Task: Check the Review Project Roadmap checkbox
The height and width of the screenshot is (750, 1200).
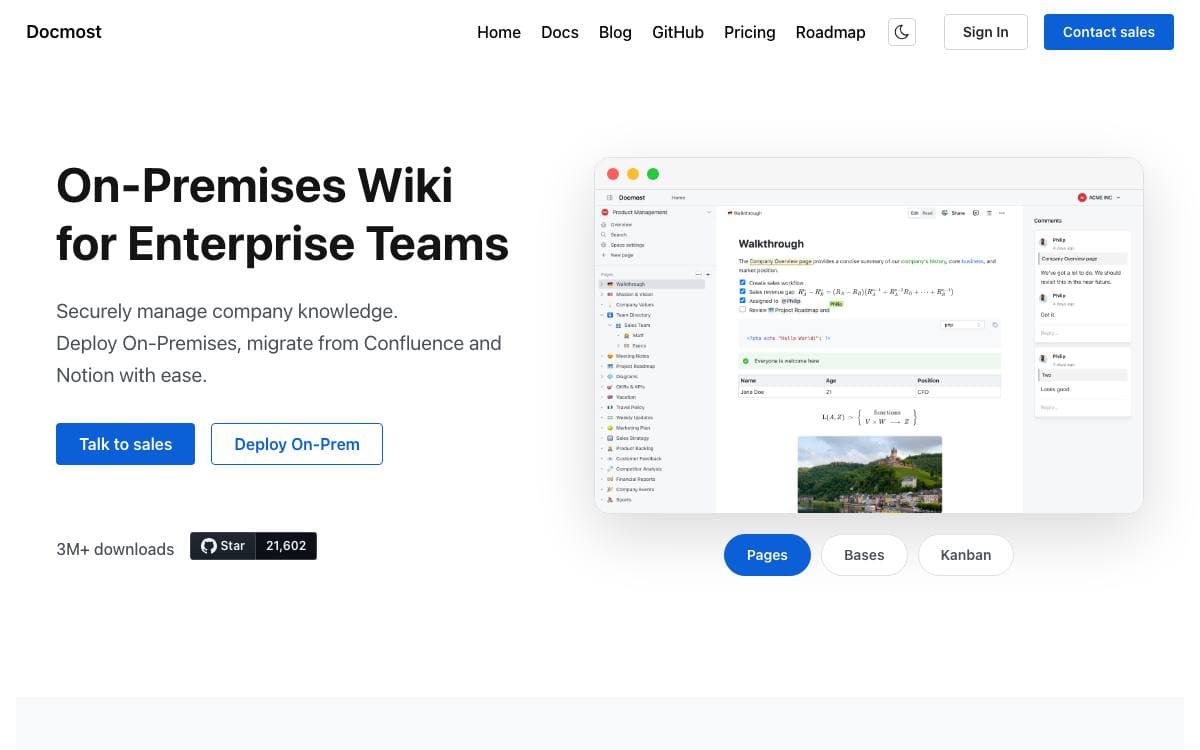Action: tap(742, 309)
